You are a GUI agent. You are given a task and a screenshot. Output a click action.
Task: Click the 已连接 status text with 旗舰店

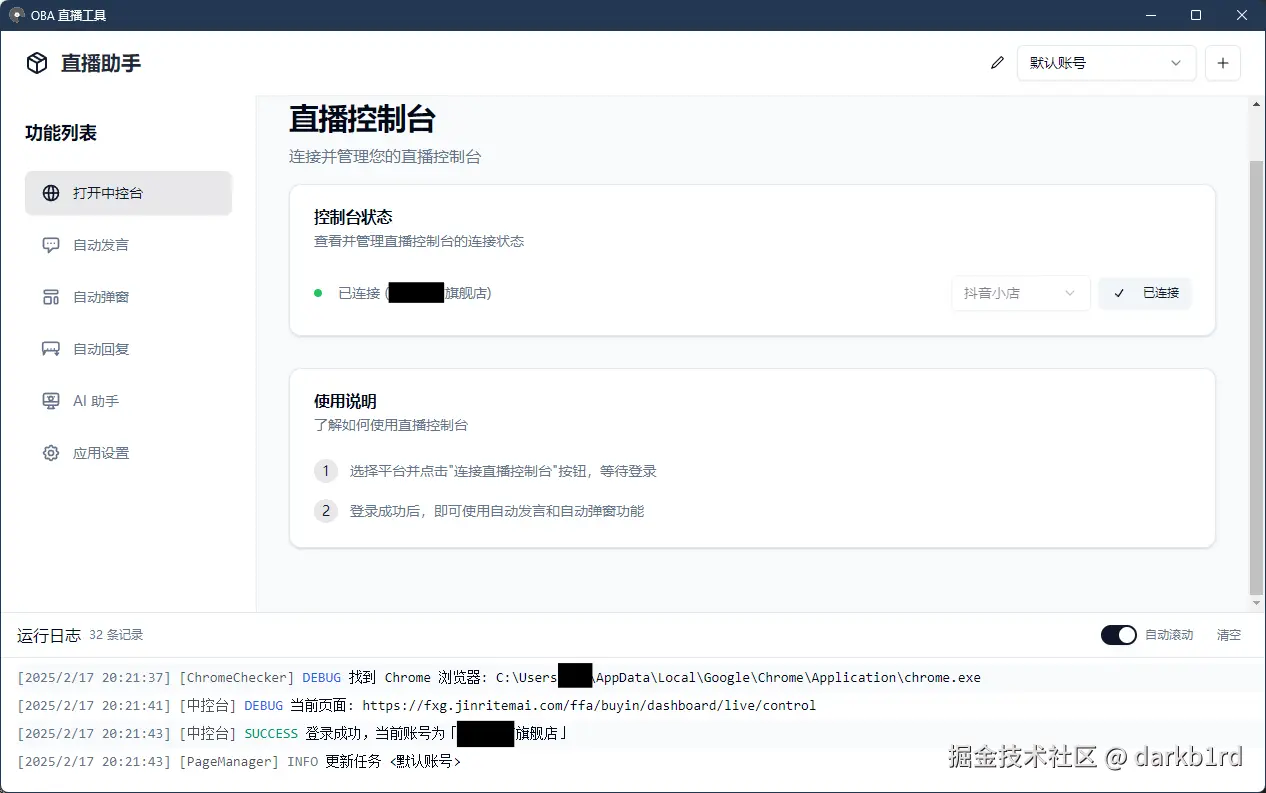pos(415,293)
